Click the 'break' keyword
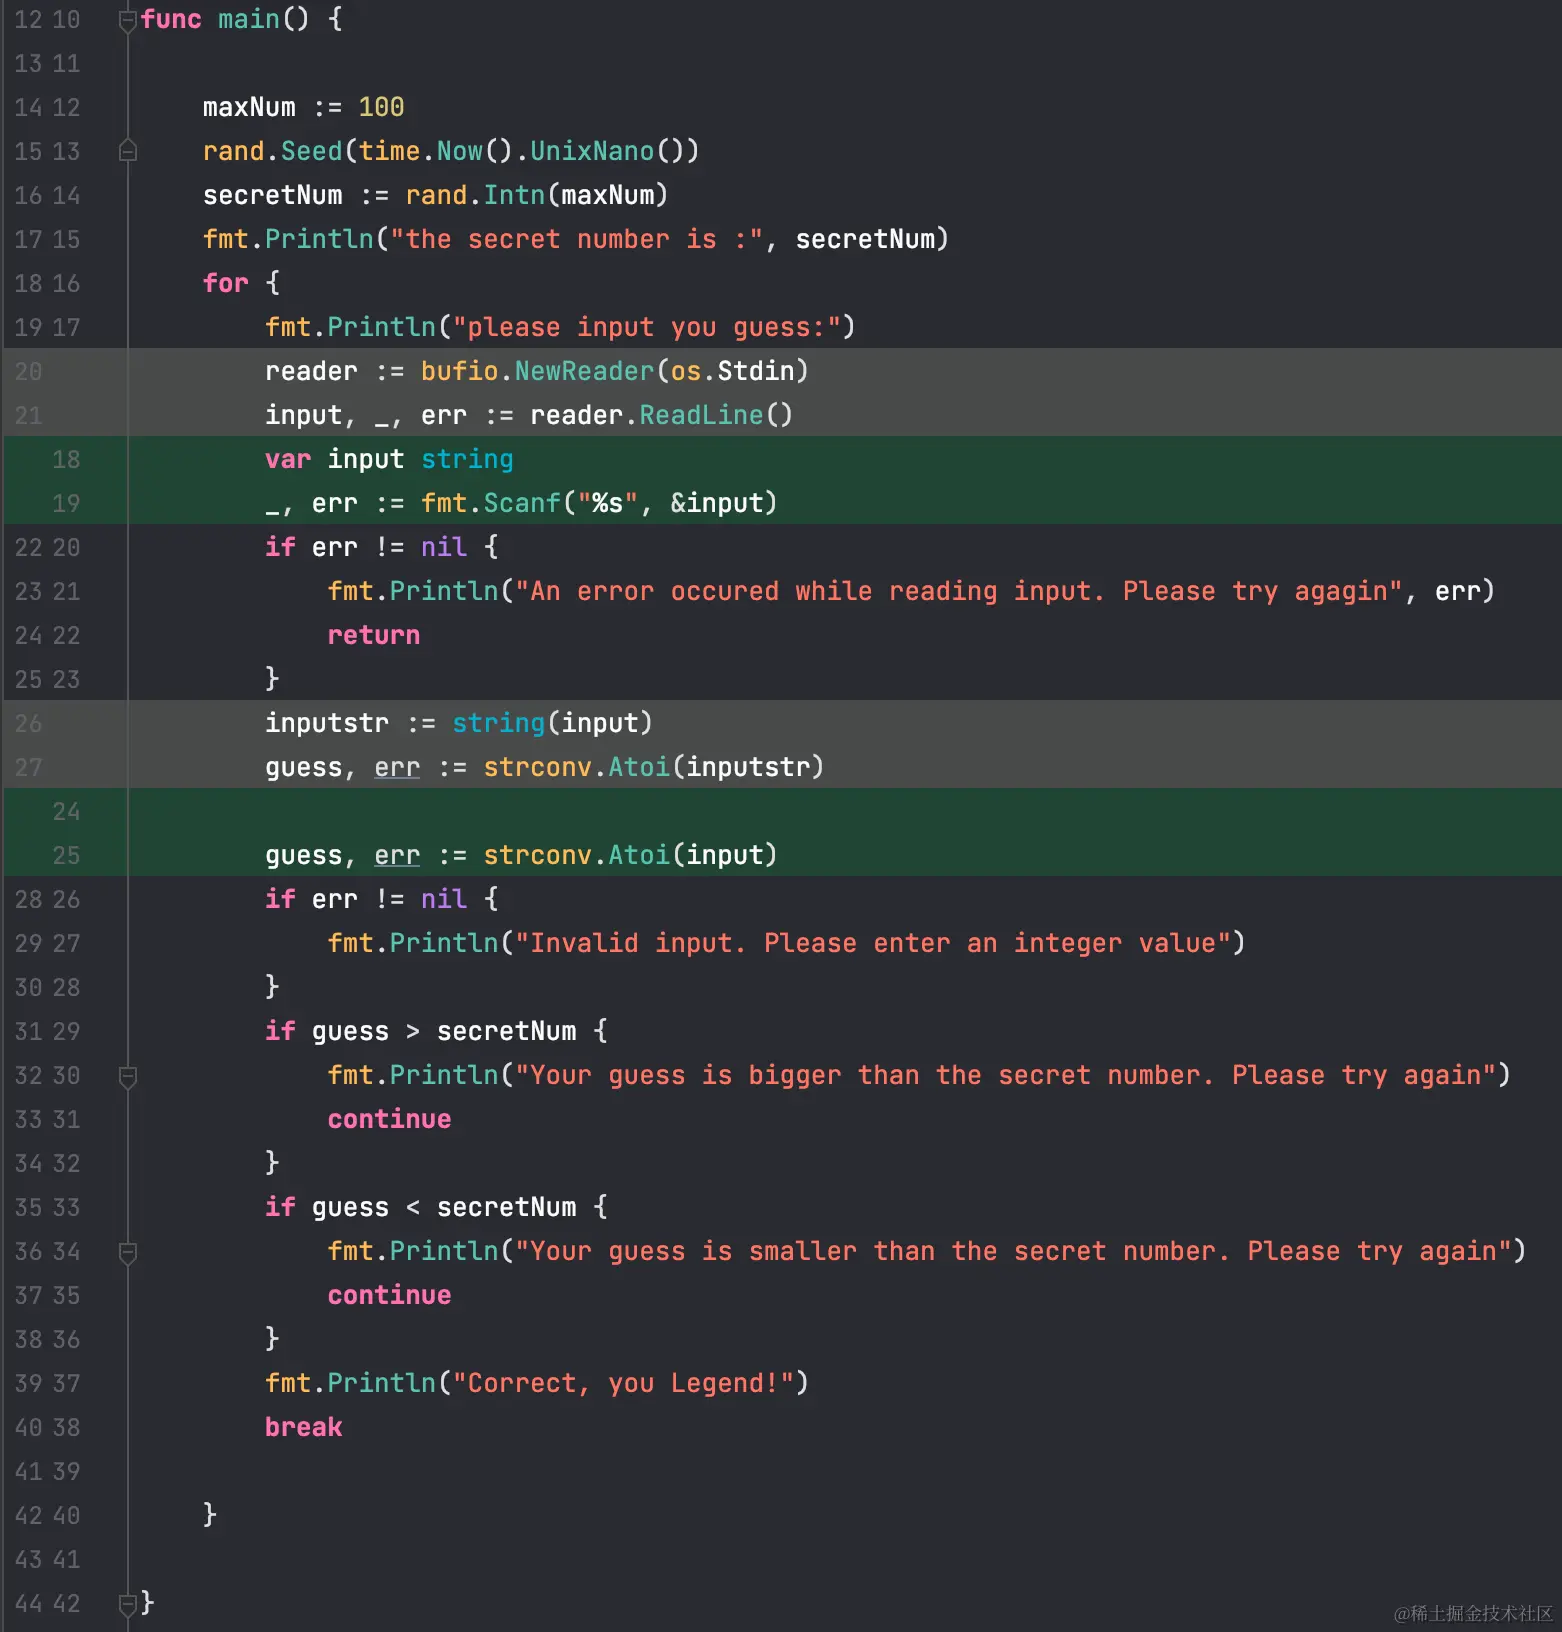1562x1632 pixels. click(x=304, y=1427)
